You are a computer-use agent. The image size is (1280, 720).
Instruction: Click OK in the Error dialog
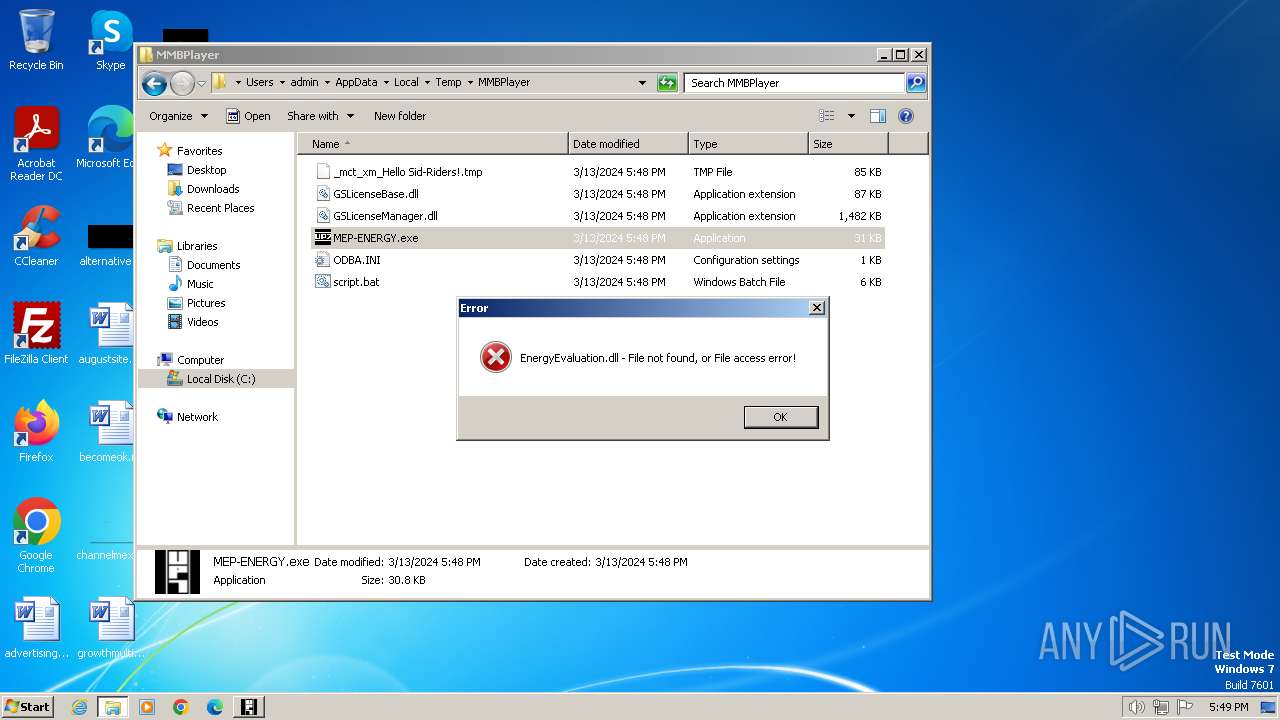[x=781, y=417]
